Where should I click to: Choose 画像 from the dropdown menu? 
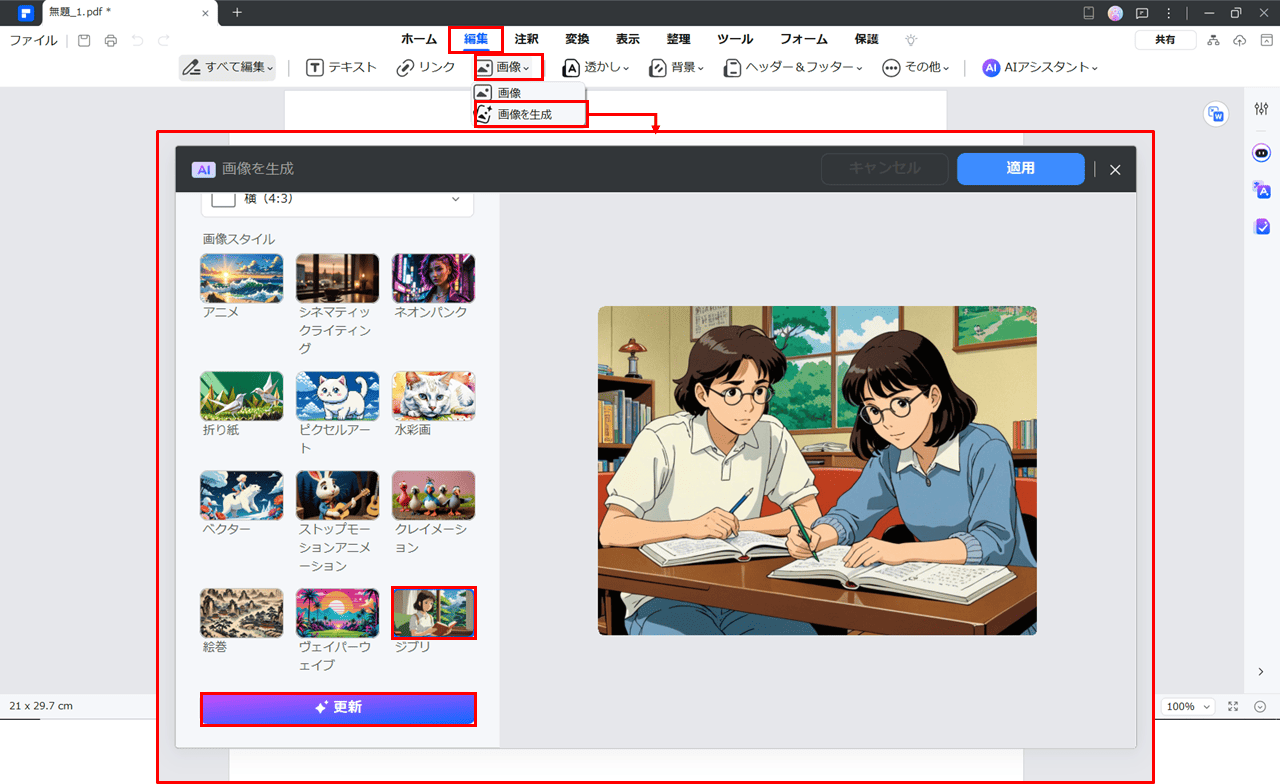pyautogui.click(x=529, y=92)
